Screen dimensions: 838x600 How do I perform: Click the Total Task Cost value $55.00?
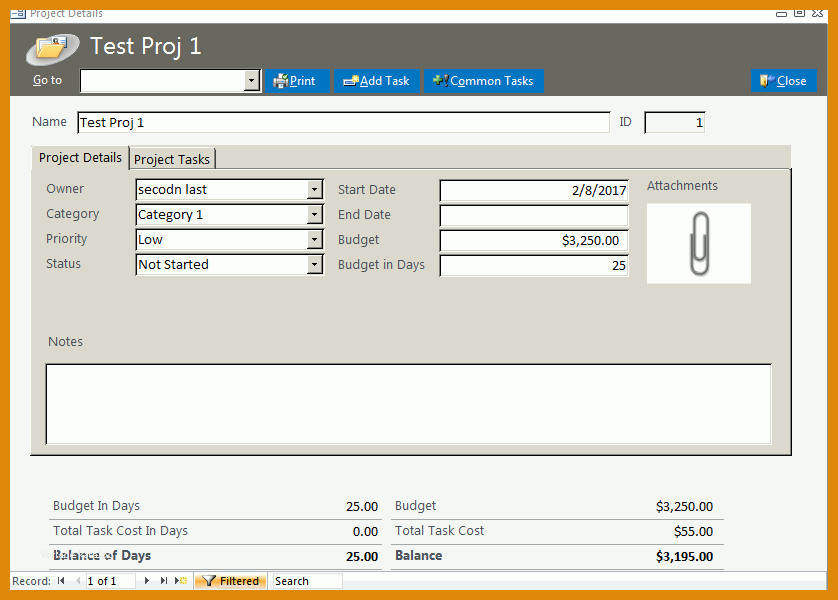point(693,532)
